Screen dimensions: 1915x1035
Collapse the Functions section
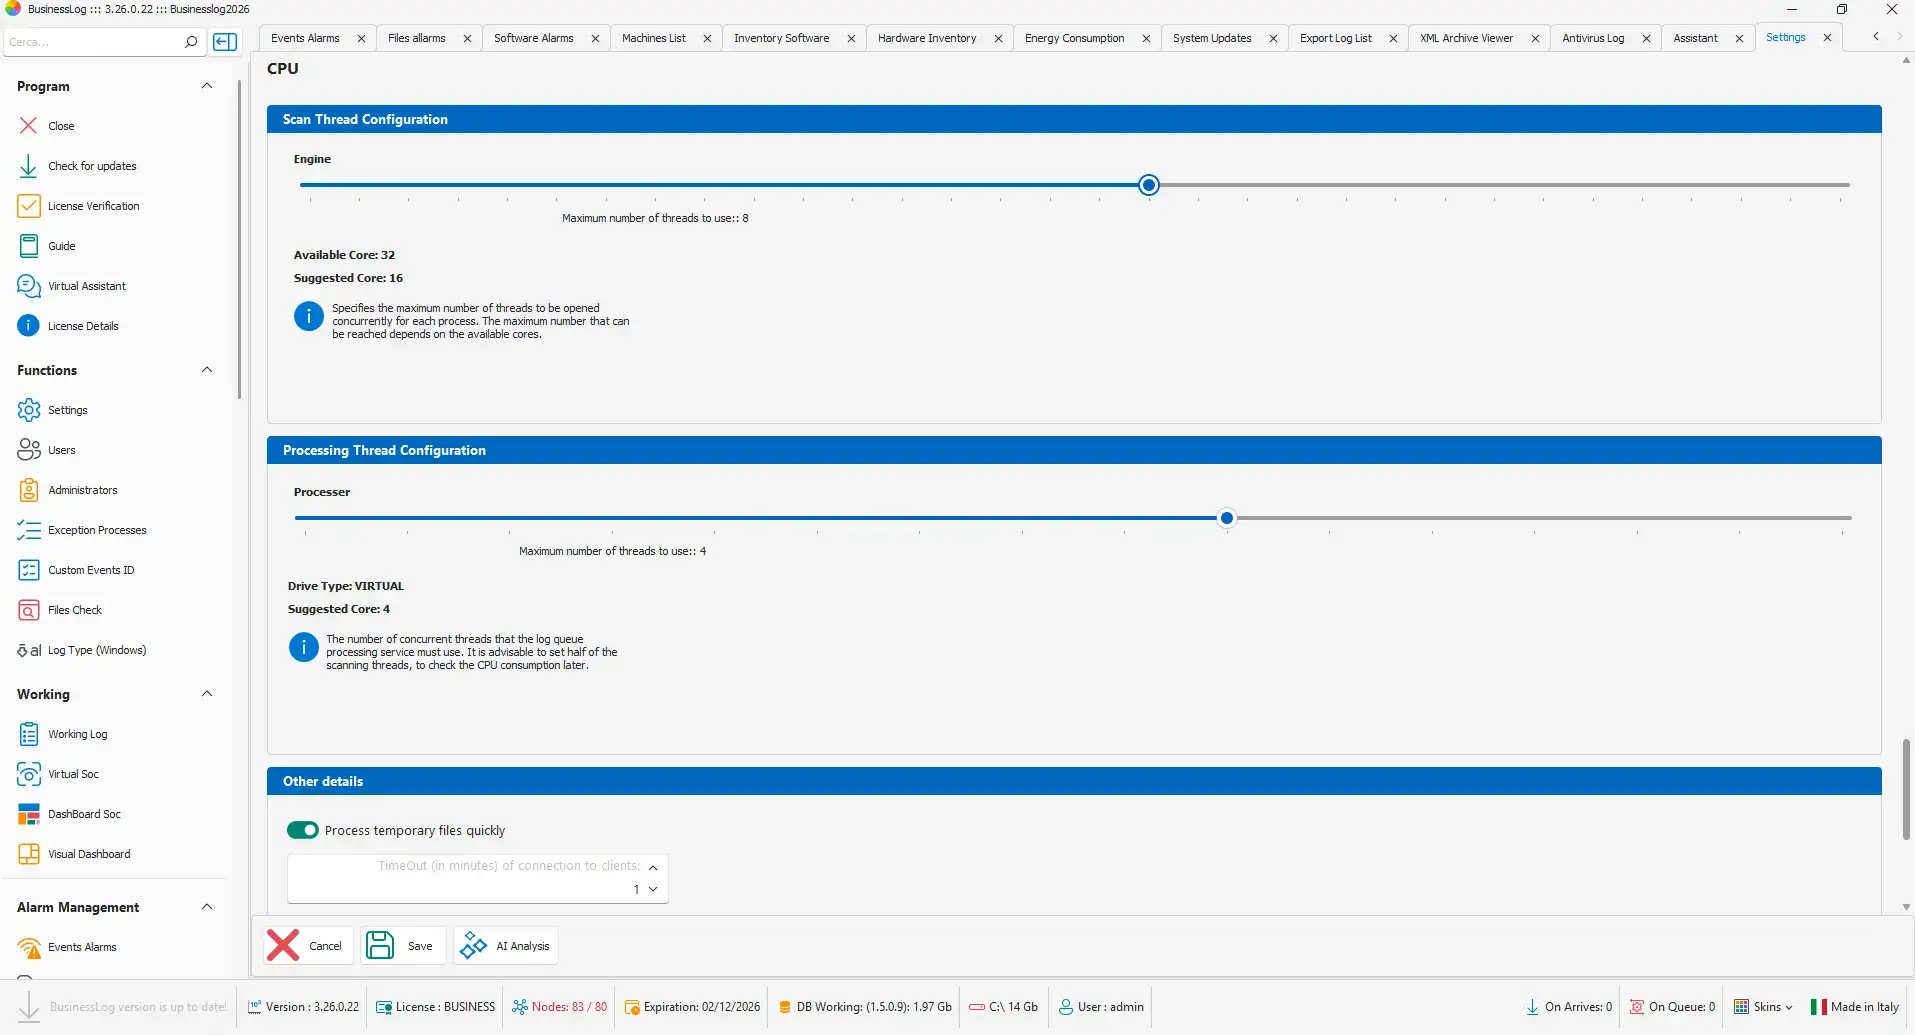[207, 370]
